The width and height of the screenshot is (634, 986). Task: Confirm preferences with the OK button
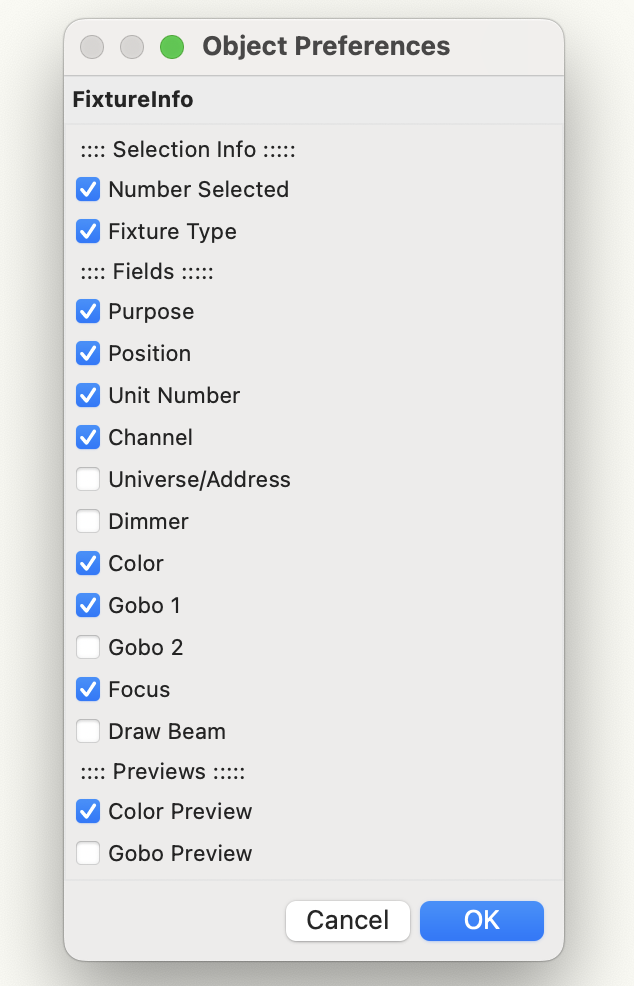481,920
